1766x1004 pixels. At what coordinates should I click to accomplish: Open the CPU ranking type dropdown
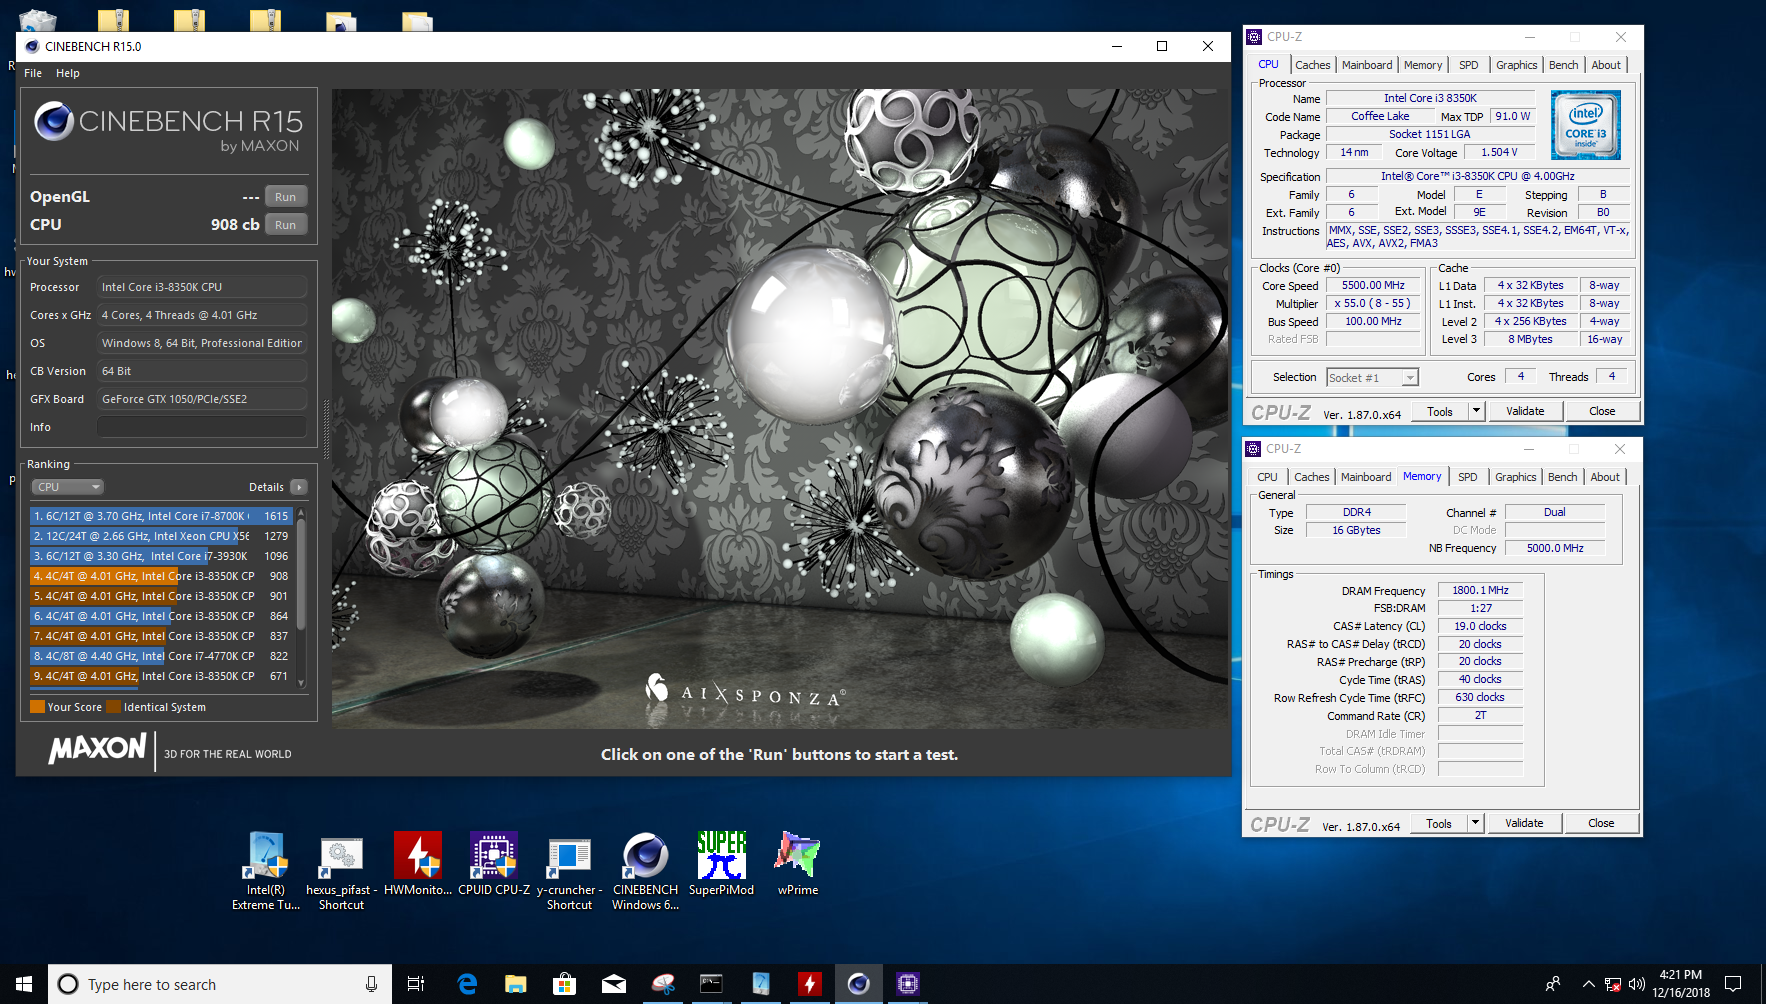coord(67,487)
